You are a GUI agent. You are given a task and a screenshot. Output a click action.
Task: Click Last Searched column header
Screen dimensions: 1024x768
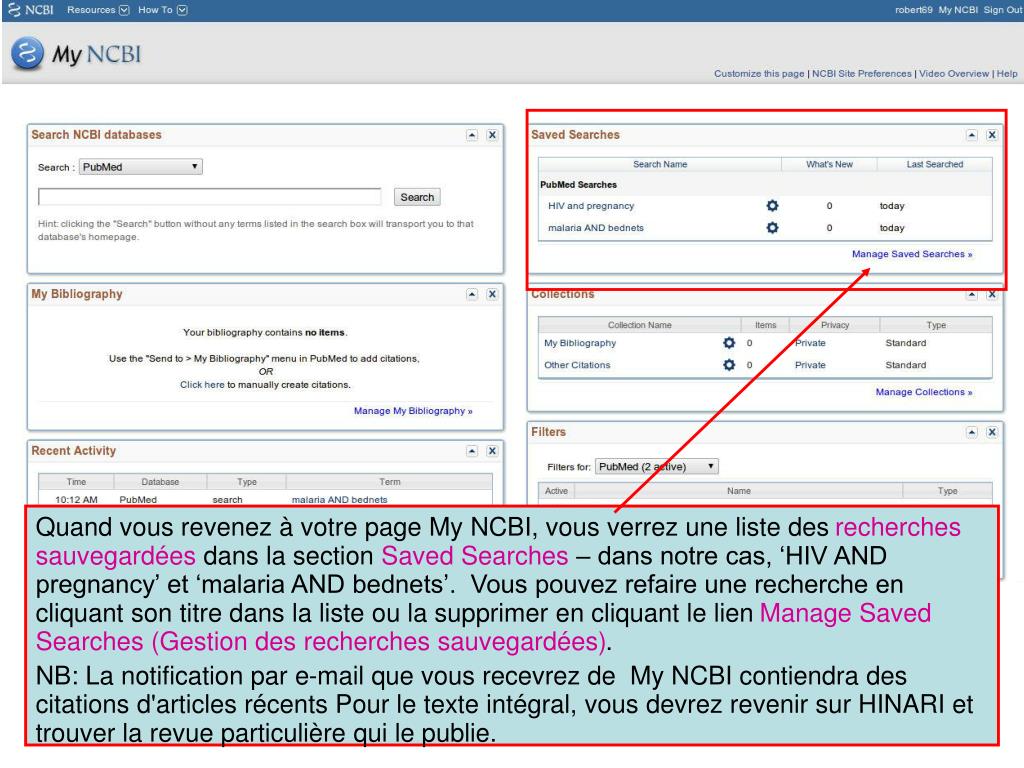pos(935,165)
